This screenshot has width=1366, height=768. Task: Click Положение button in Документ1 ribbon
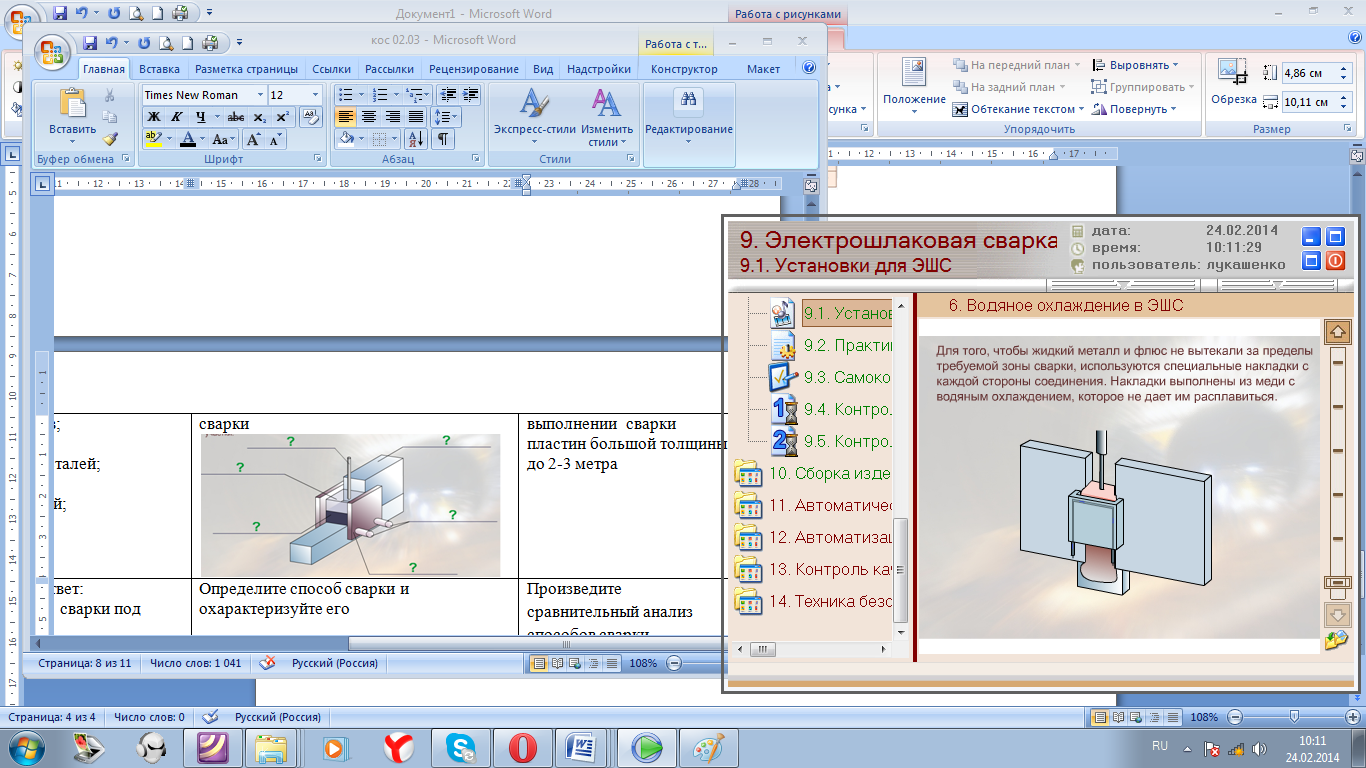(914, 85)
